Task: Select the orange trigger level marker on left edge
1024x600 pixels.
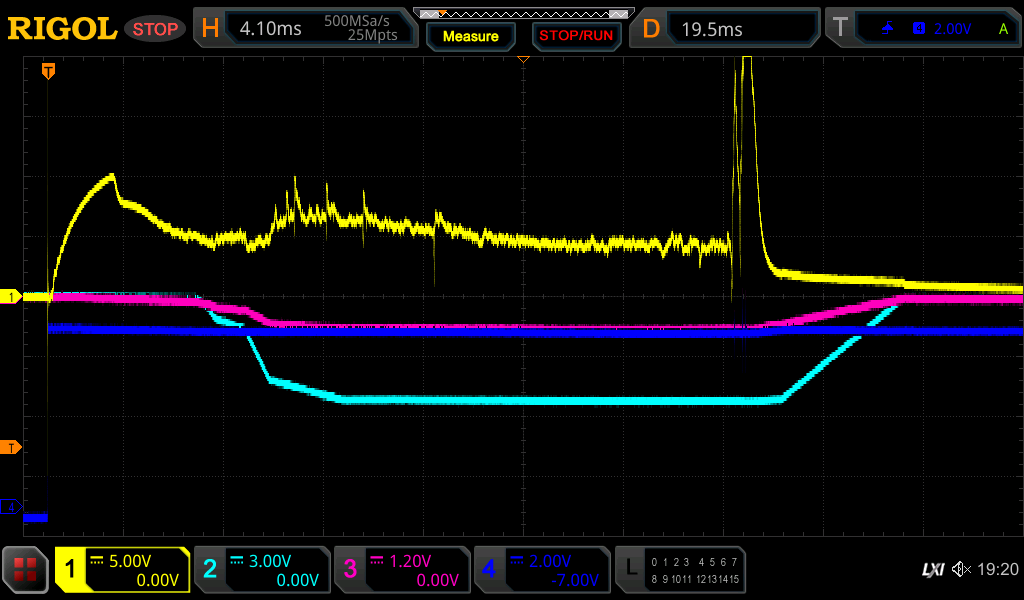Action: [x=11, y=446]
